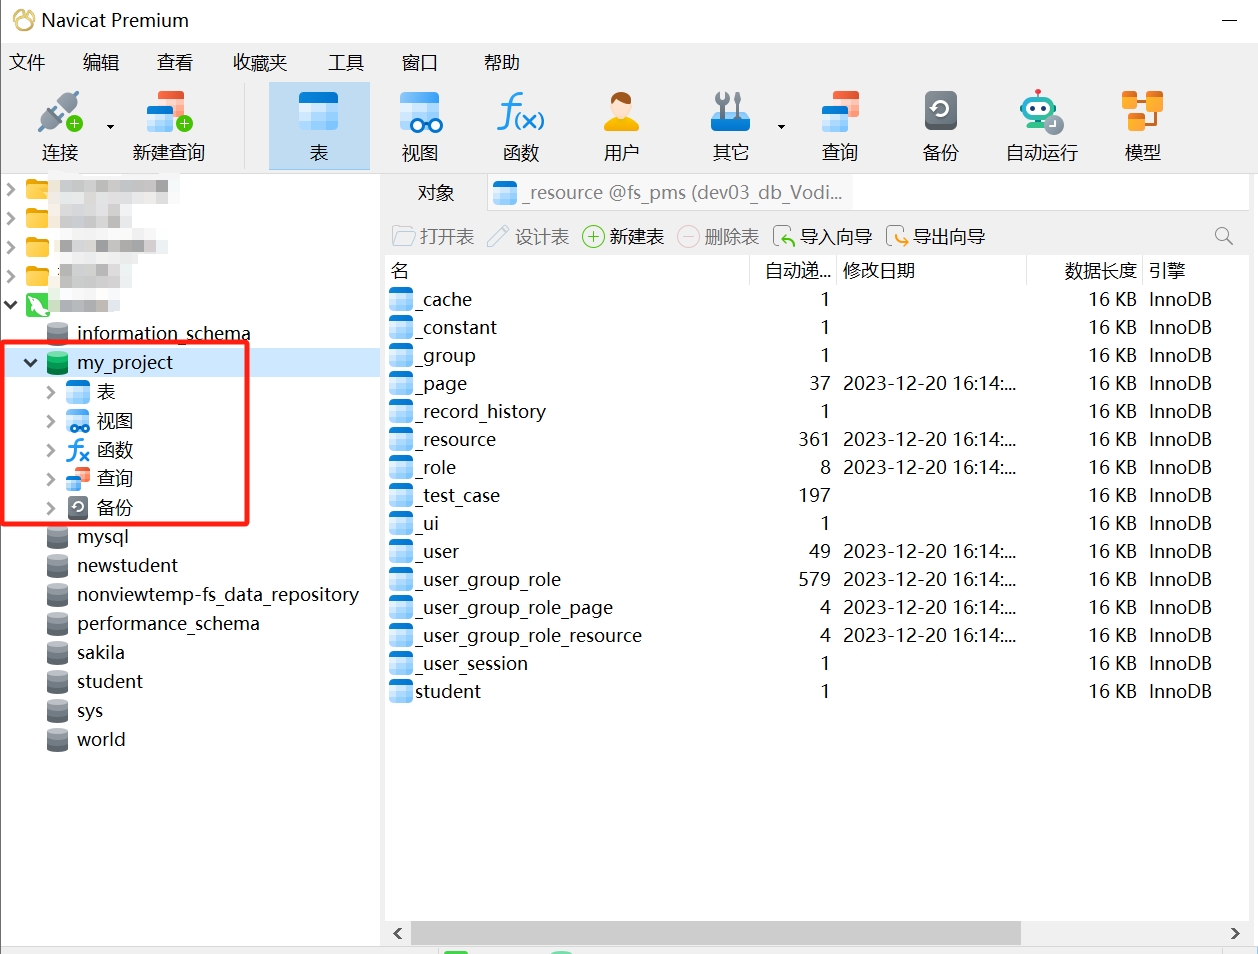Expand the 表 node under my_project

tap(51, 392)
